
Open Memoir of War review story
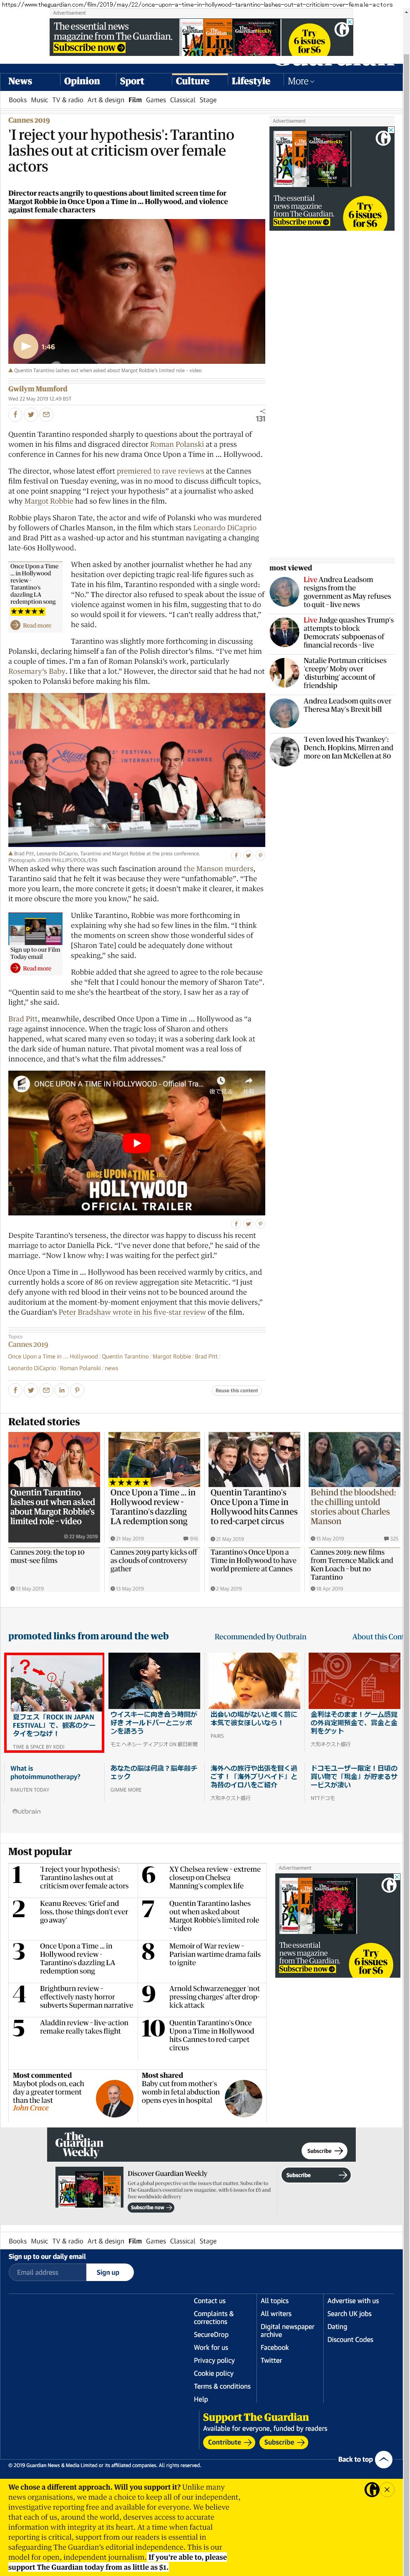pyautogui.click(x=215, y=1954)
